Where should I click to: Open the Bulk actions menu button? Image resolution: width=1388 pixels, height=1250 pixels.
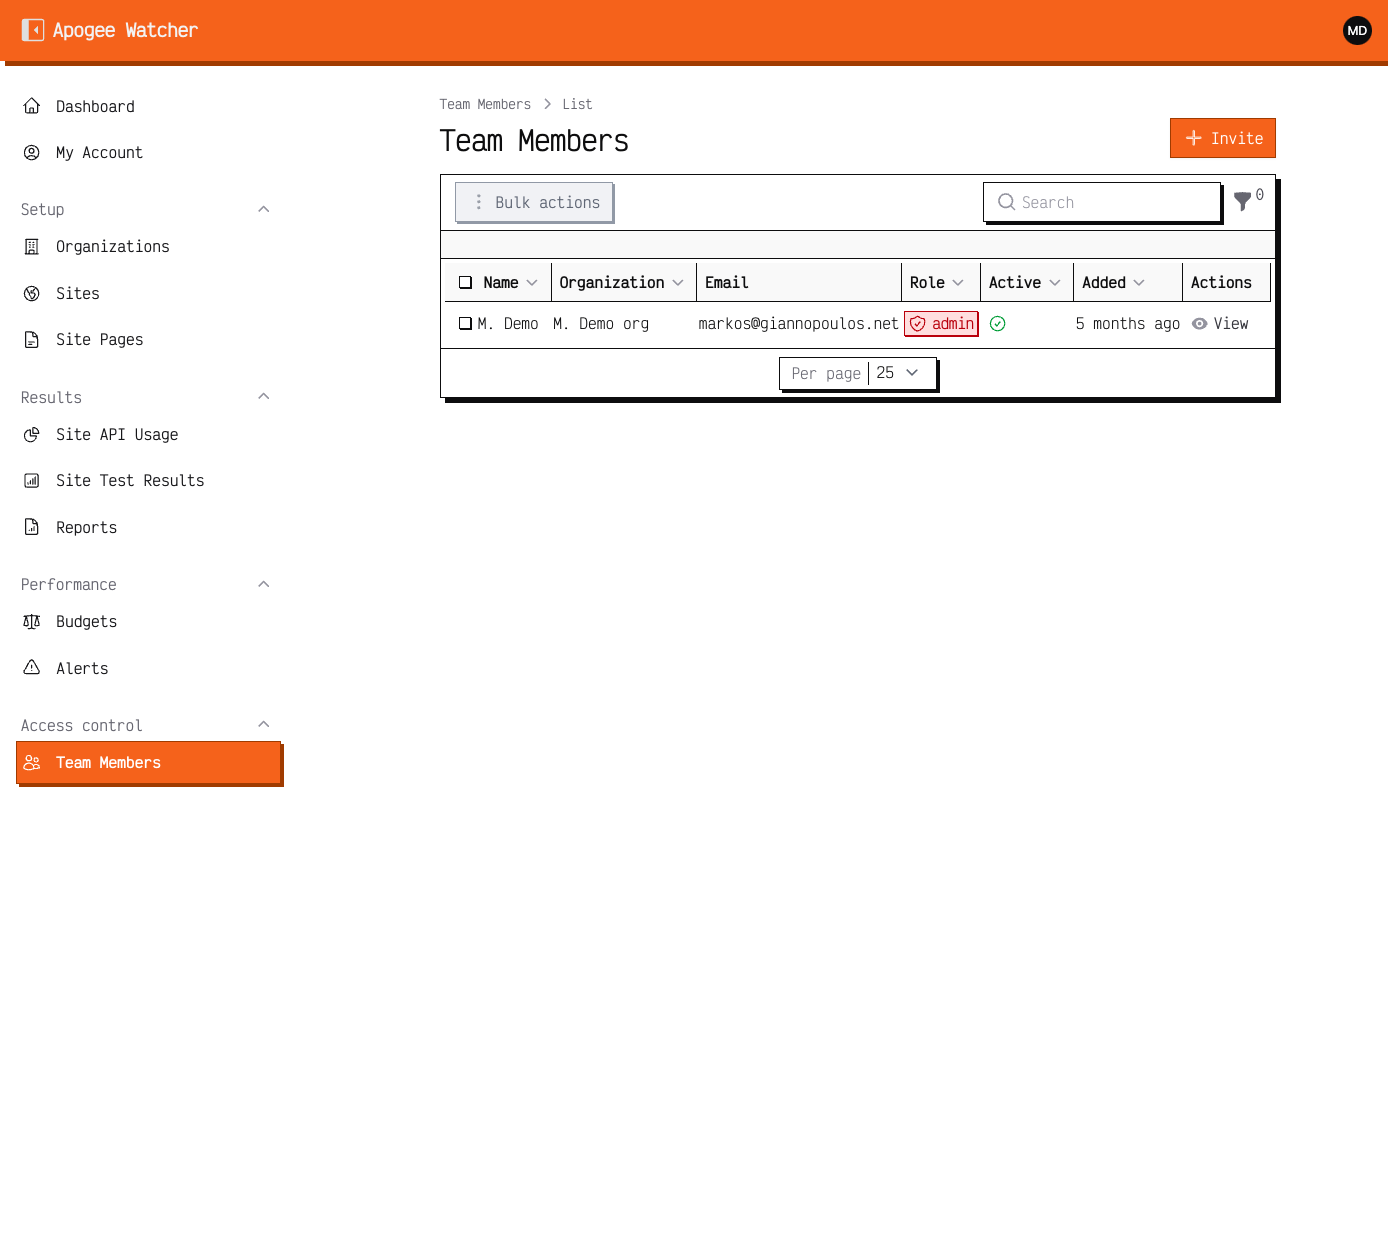[534, 202]
